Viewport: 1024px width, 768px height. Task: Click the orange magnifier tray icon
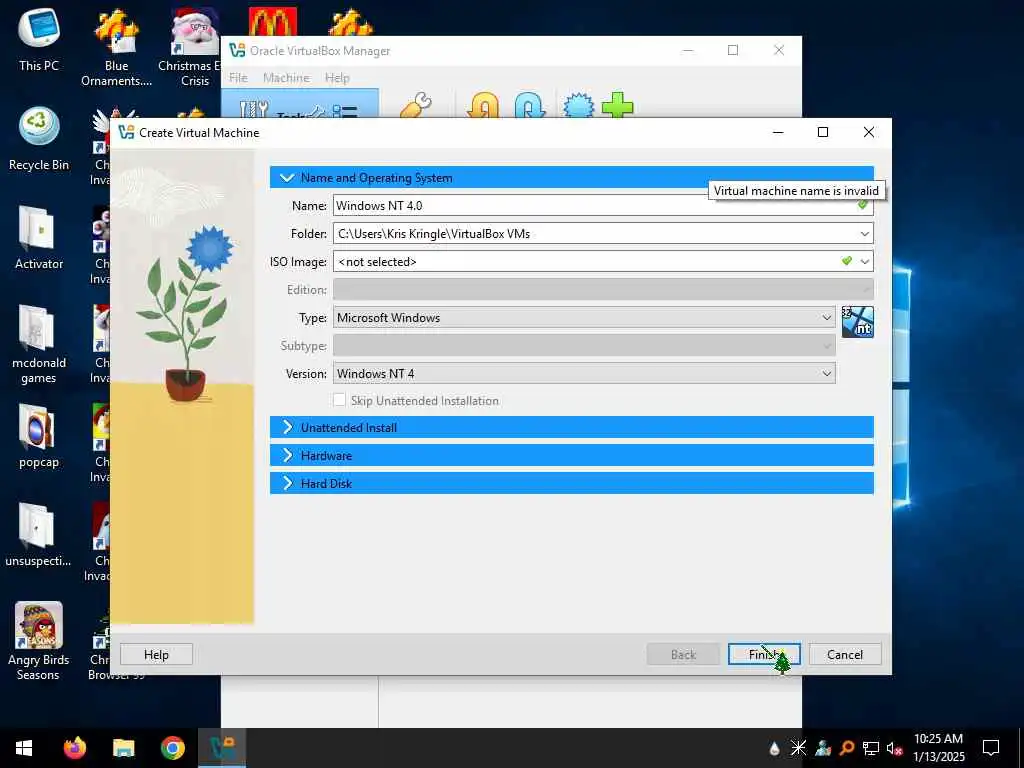click(847, 748)
